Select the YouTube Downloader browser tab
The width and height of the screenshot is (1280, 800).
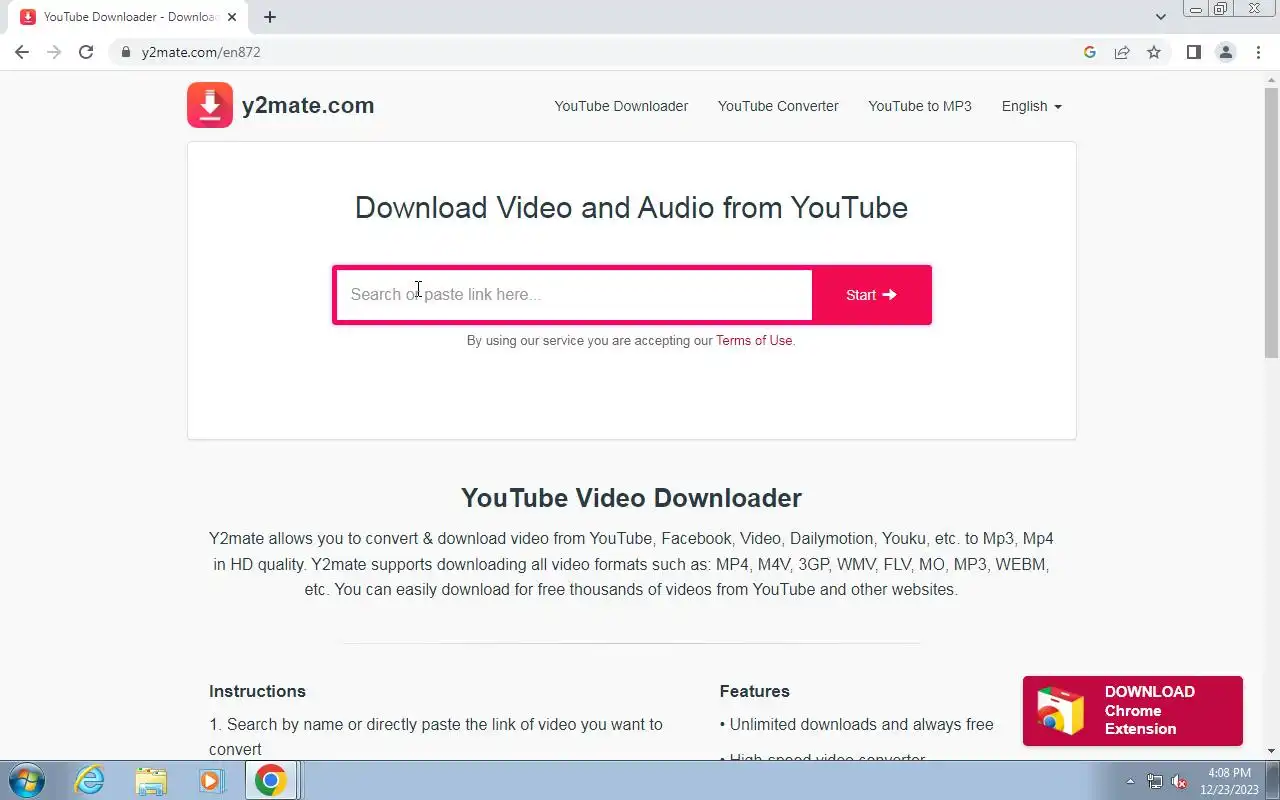click(x=129, y=17)
